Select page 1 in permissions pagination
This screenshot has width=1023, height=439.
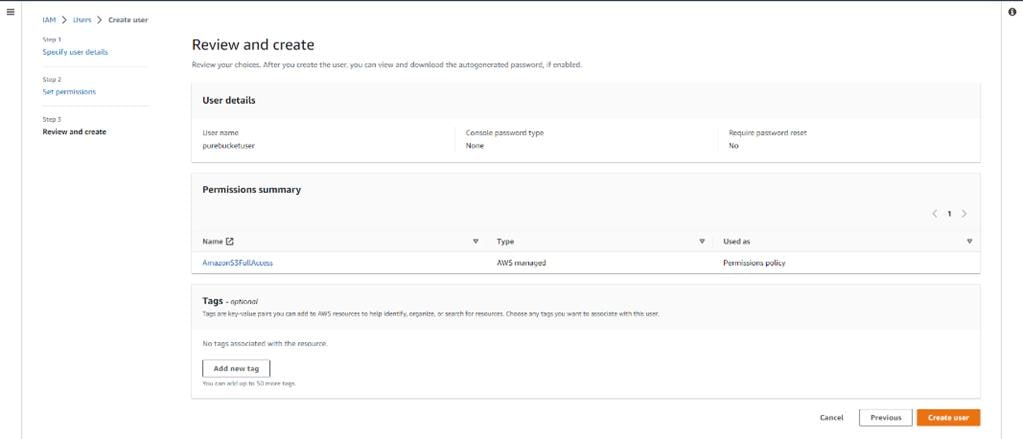tap(950, 213)
